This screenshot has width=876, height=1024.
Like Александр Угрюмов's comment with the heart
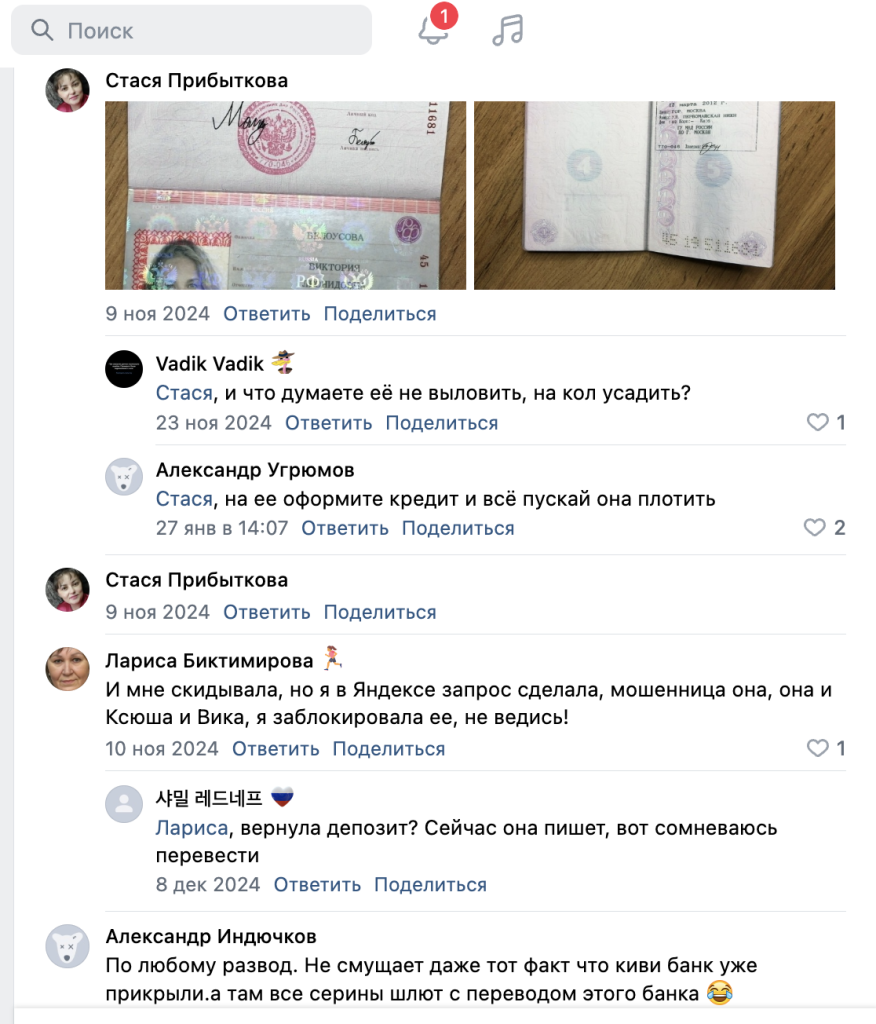[x=815, y=528]
